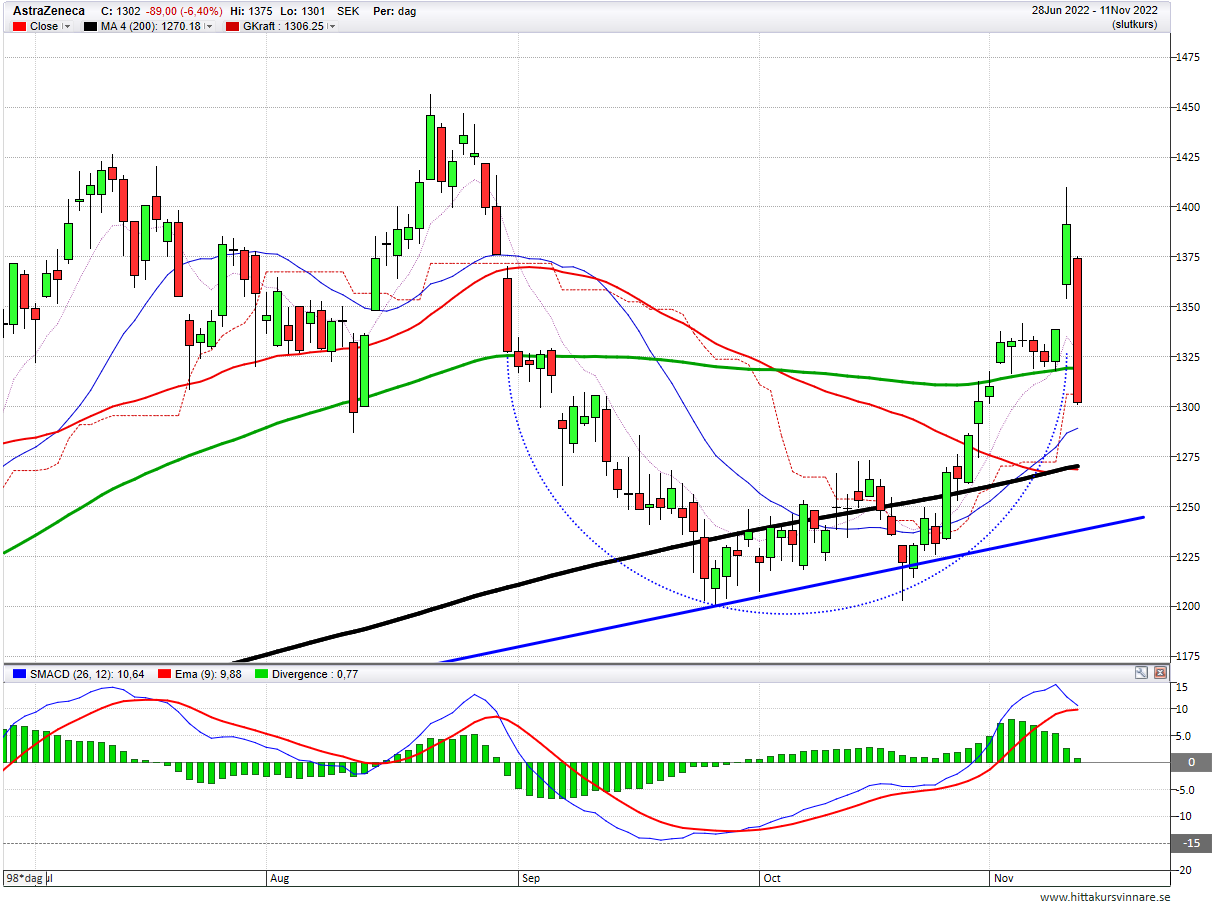
Task: Click the 'Divergence : 0,77' label
Action: pos(316,675)
